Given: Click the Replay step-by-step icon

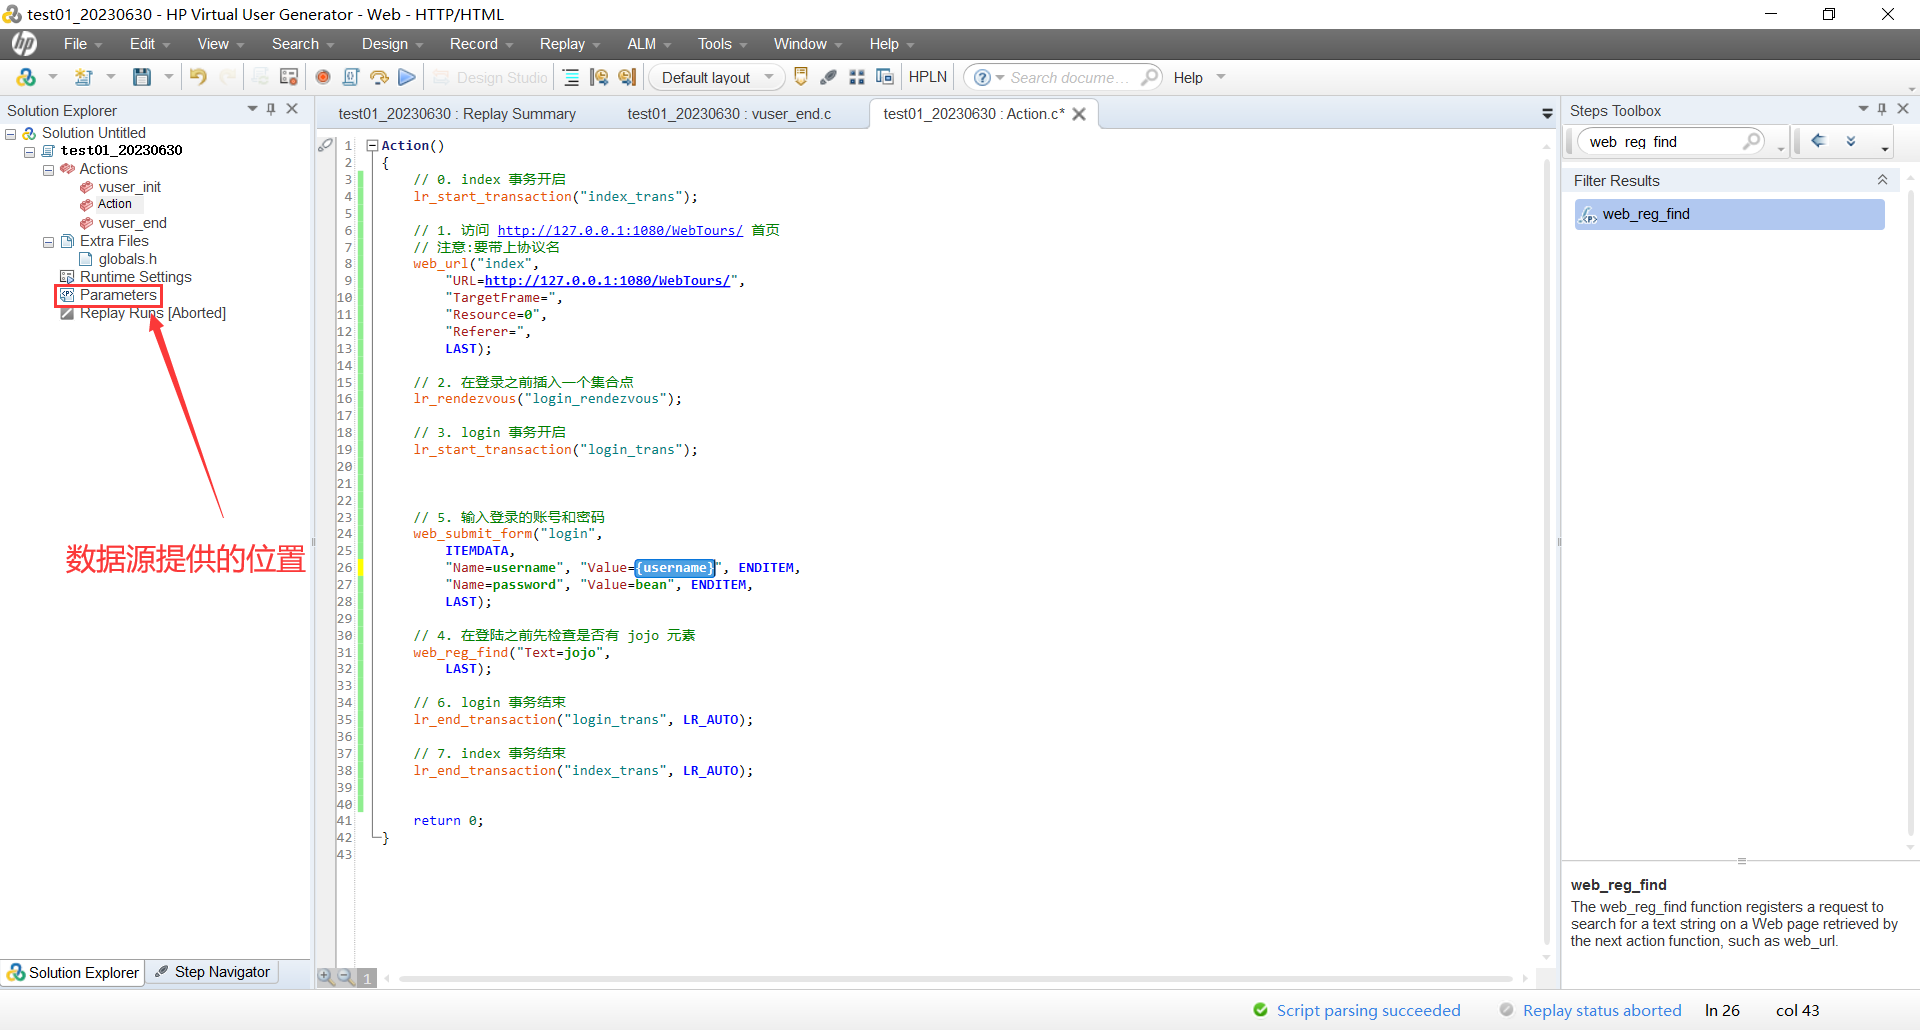Looking at the screenshot, I should click(379, 77).
